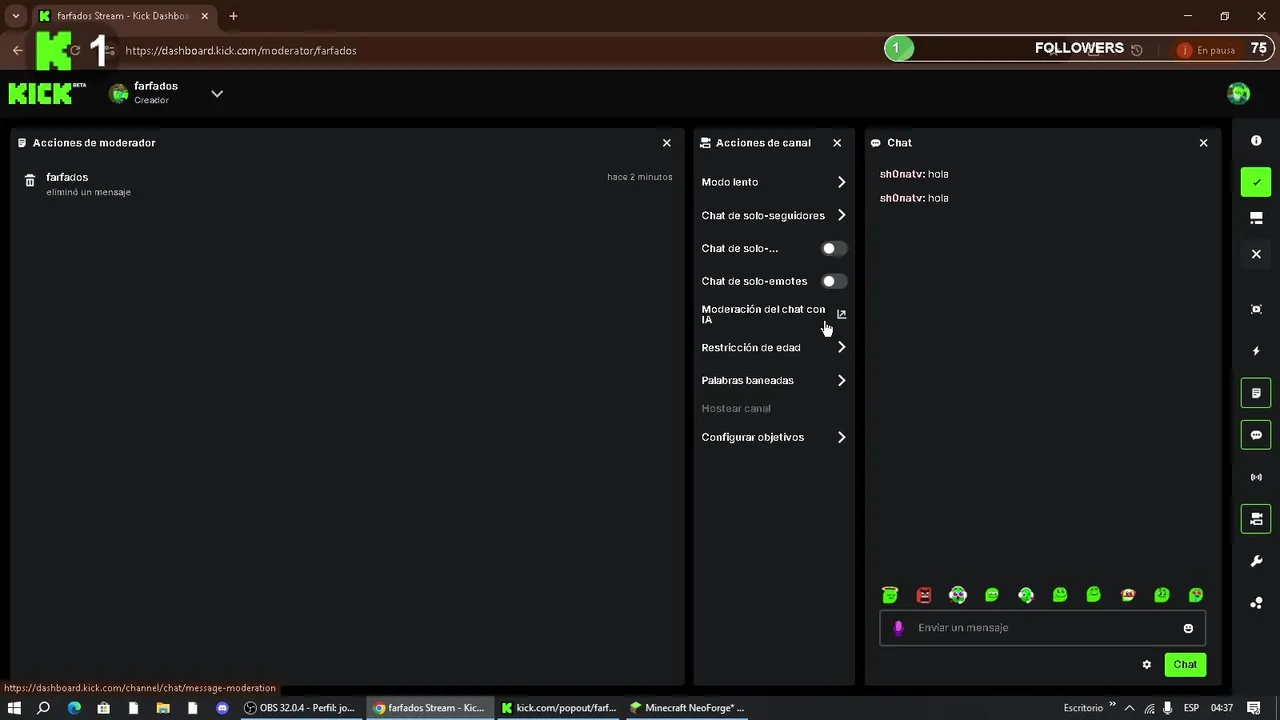This screenshot has height=720, width=1280.
Task: Click the X icon in right sidebar
Action: click(1256, 254)
